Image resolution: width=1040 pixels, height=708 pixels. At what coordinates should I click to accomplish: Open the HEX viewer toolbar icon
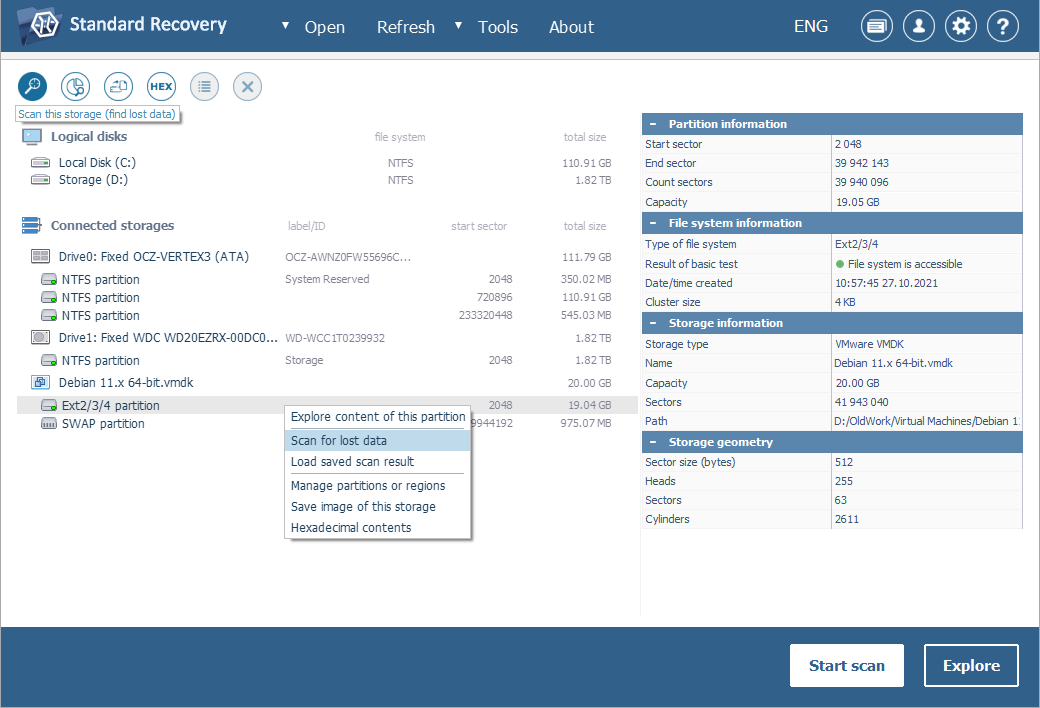coord(161,87)
